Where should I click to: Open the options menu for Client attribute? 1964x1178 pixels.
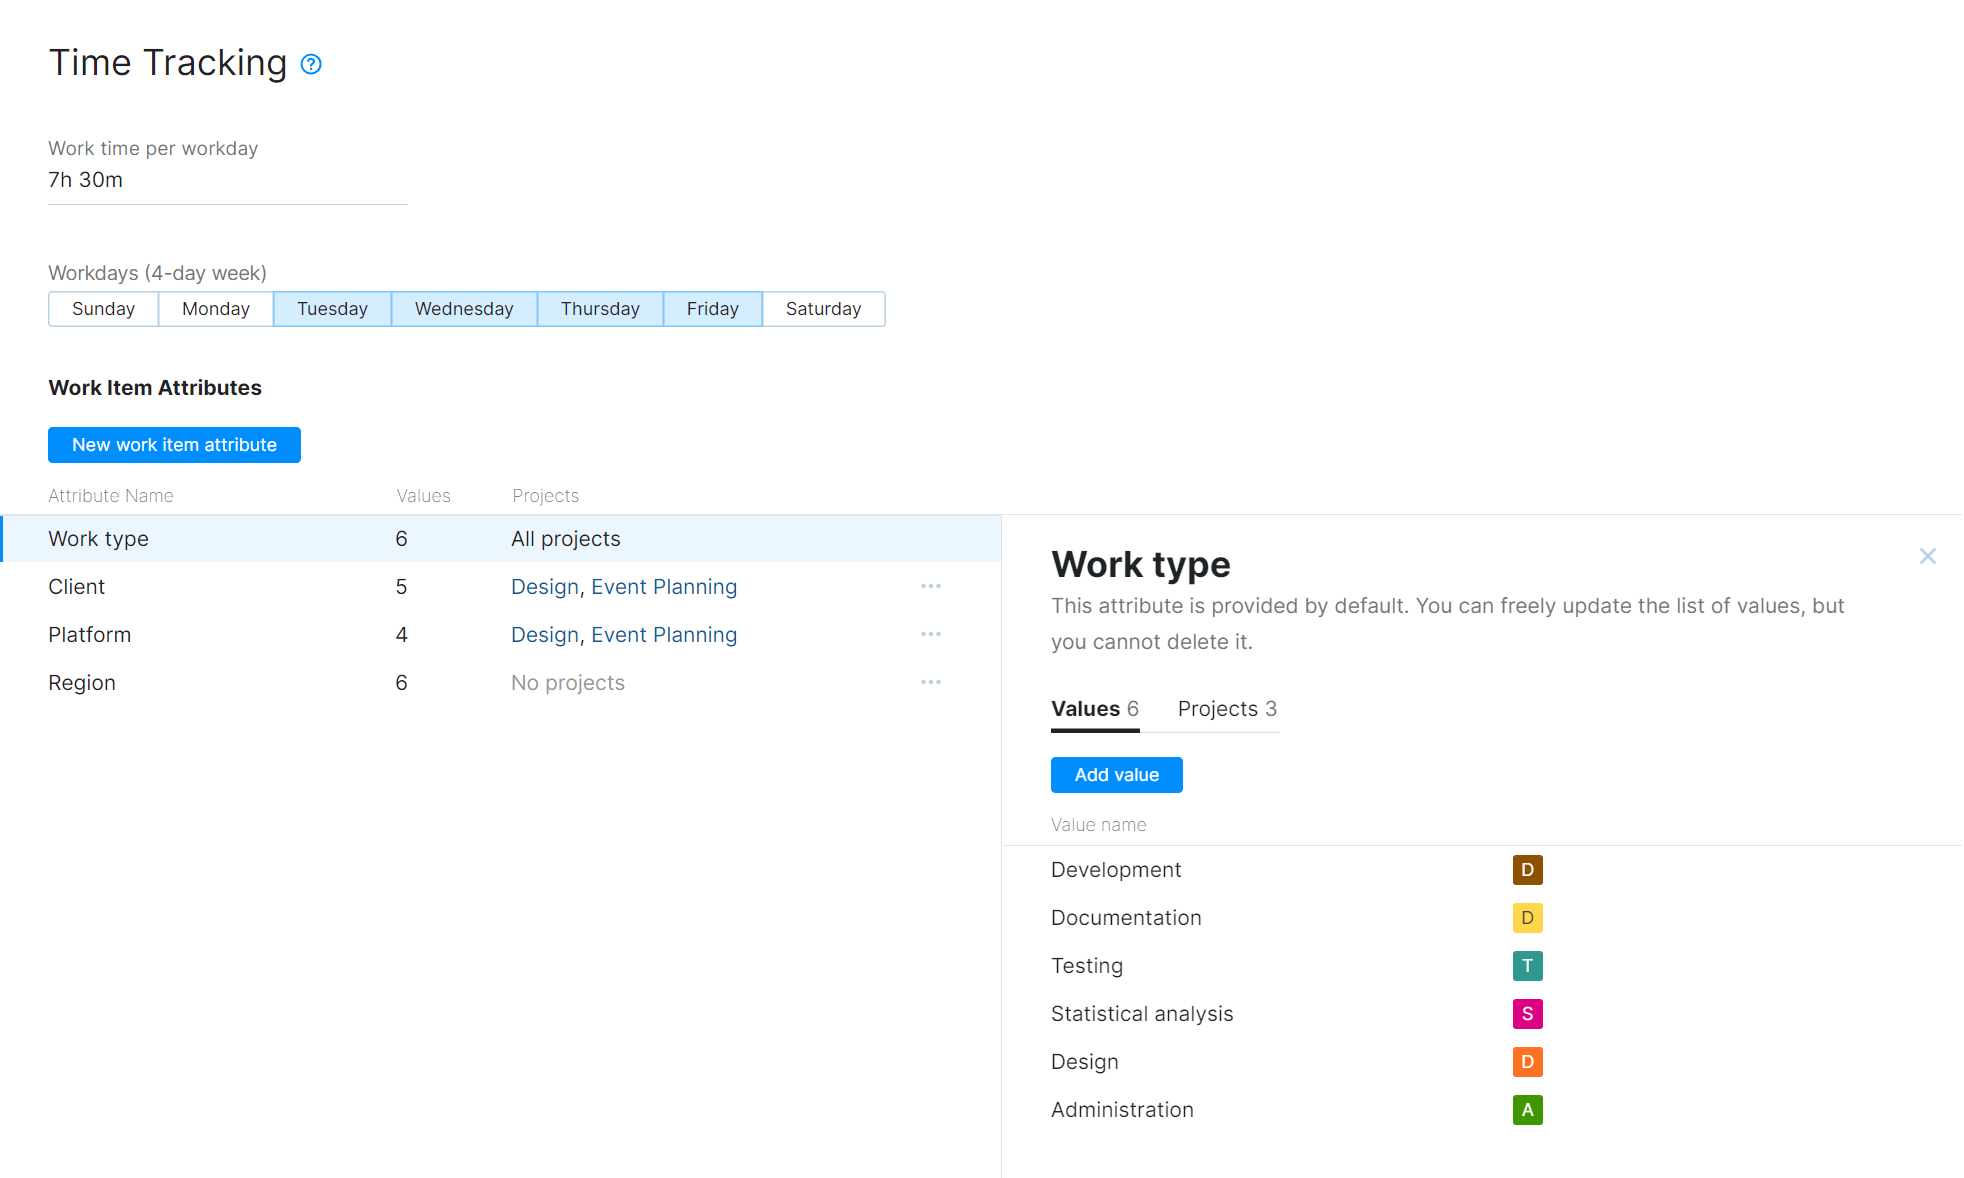coord(930,586)
